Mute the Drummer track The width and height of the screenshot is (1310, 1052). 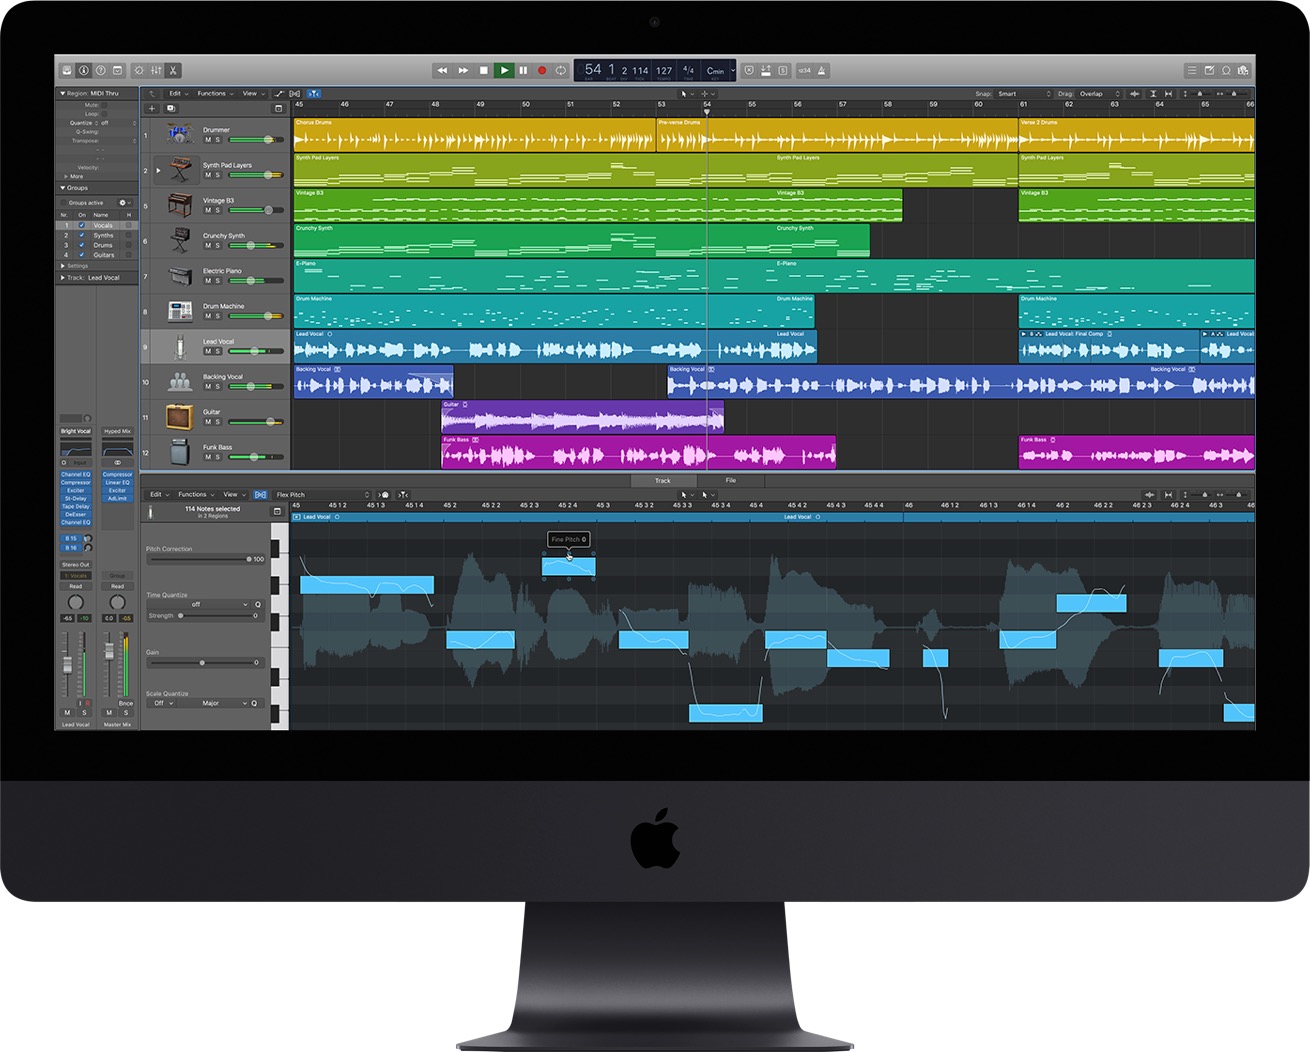click(x=208, y=140)
